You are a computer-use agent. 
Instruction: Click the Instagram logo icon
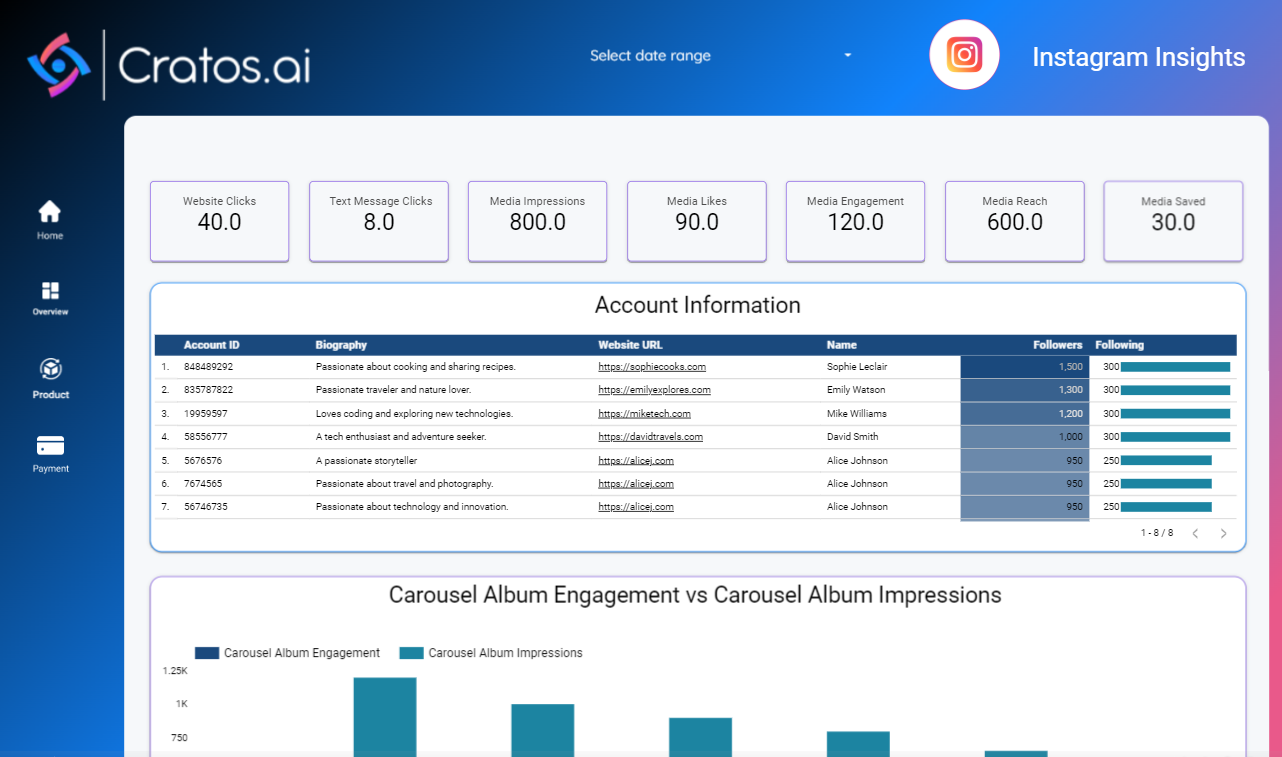click(964, 55)
